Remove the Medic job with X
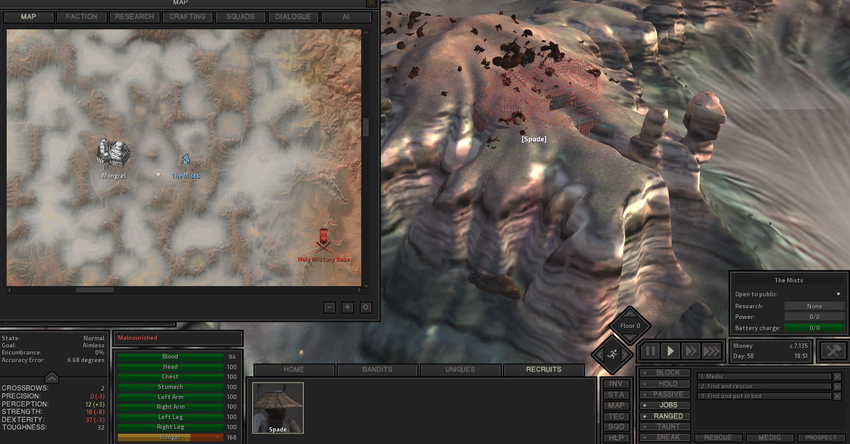This screenshot has height=444, width=850. click(x=837, y=376)
